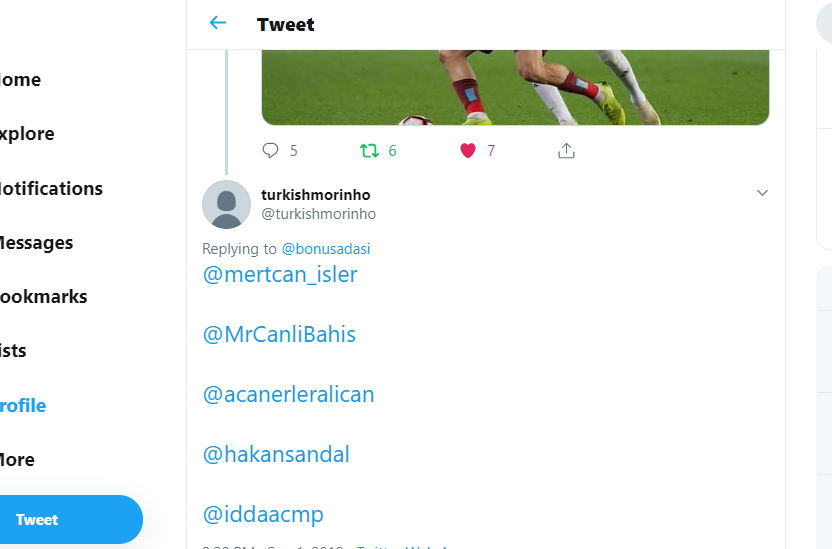Open Notifications in the sidebar

(x=51, y=188)
